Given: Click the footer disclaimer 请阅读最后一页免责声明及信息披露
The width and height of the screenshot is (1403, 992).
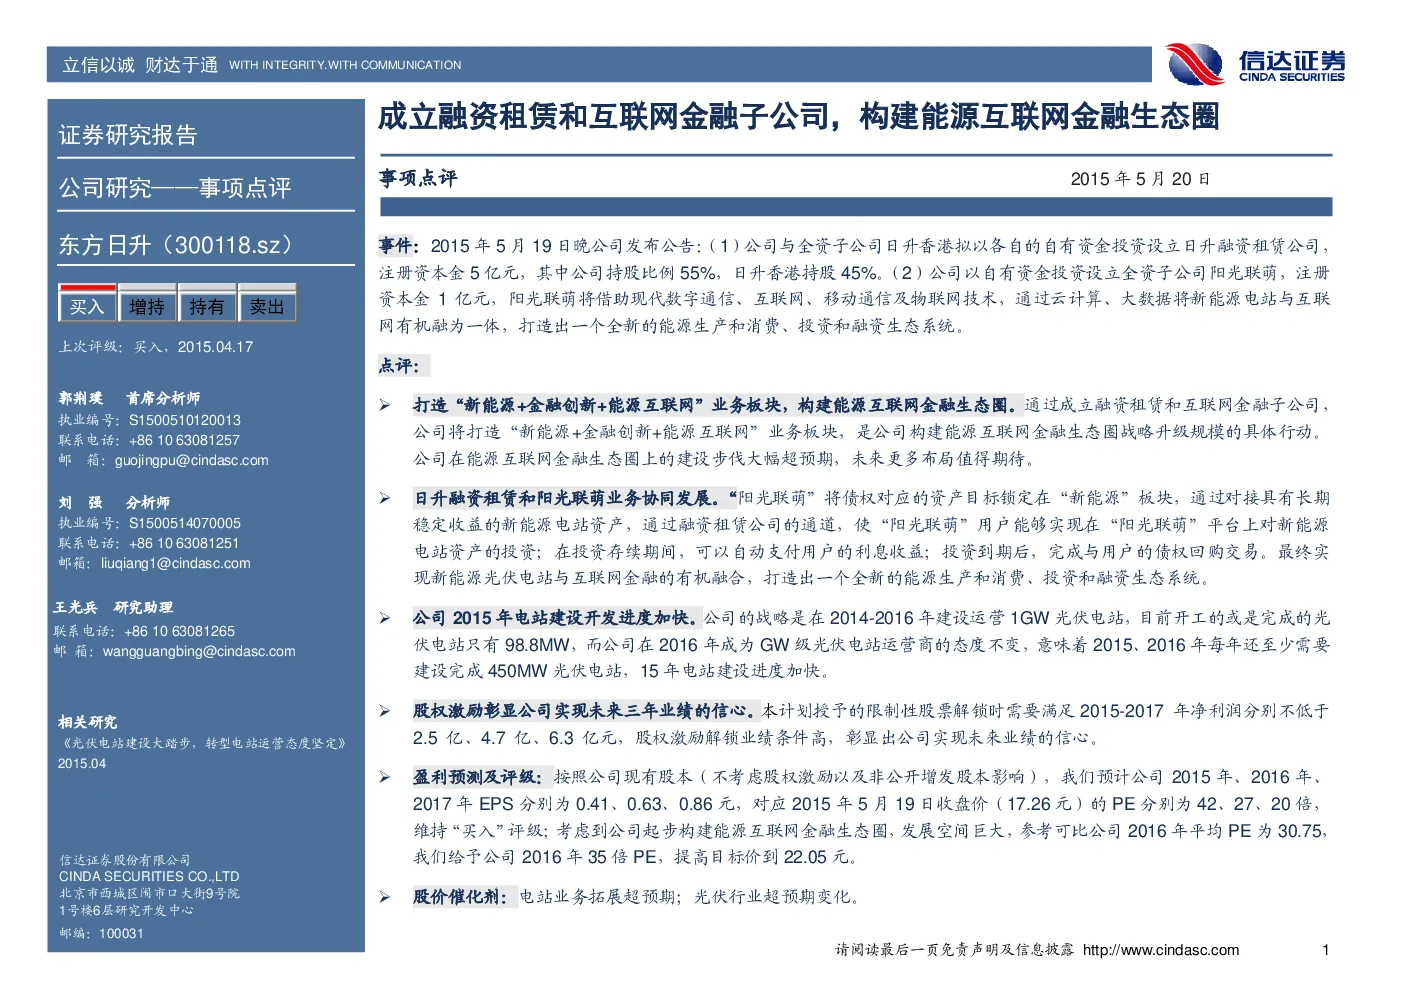Looking at the screenshot, I should pyautogui.click(x=955, y=950).
